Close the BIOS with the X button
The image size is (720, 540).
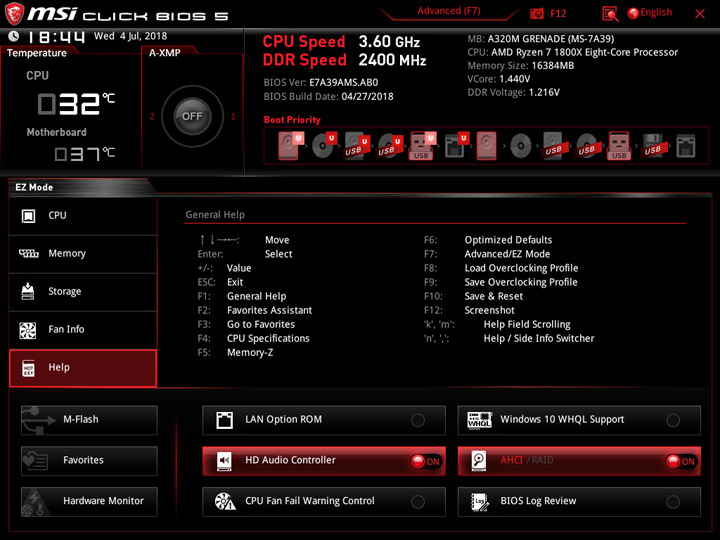(700, 14)
